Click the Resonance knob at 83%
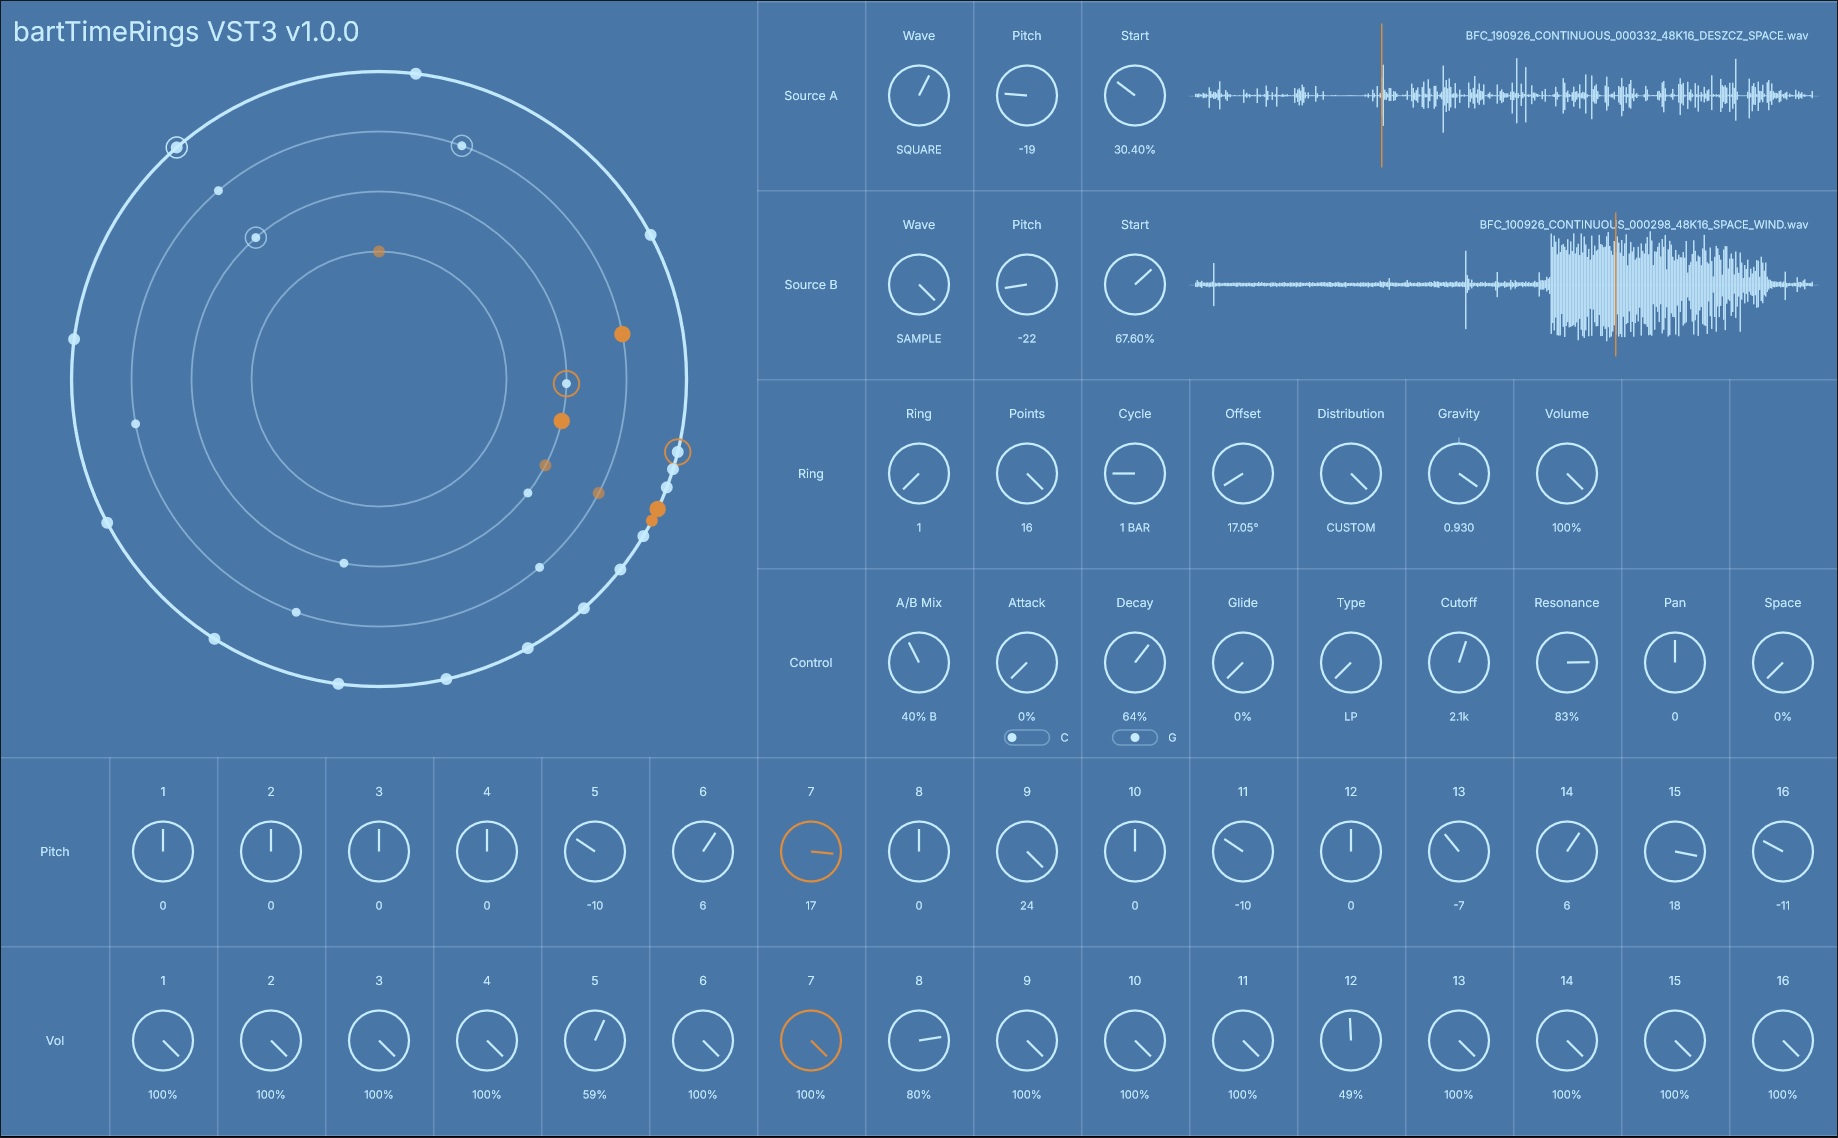 pos(1566,663)
